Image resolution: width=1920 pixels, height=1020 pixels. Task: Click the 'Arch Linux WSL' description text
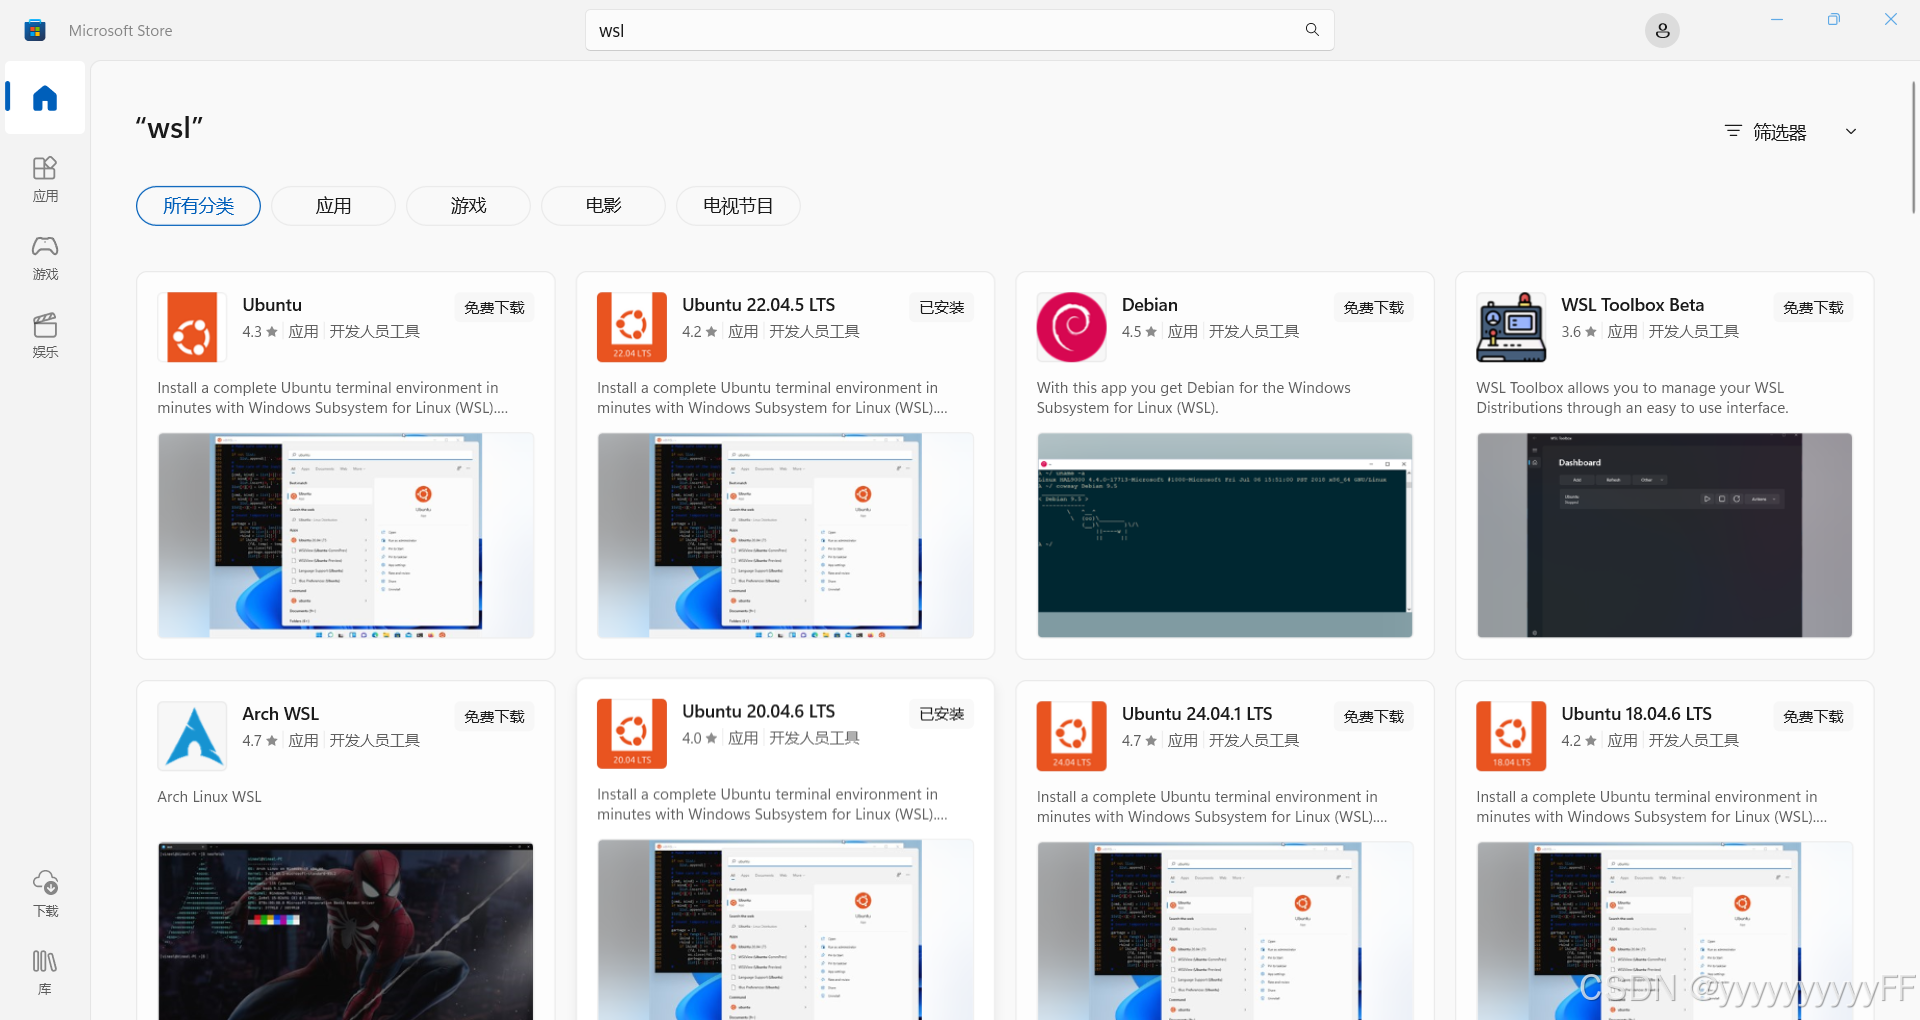click(209, 797)
